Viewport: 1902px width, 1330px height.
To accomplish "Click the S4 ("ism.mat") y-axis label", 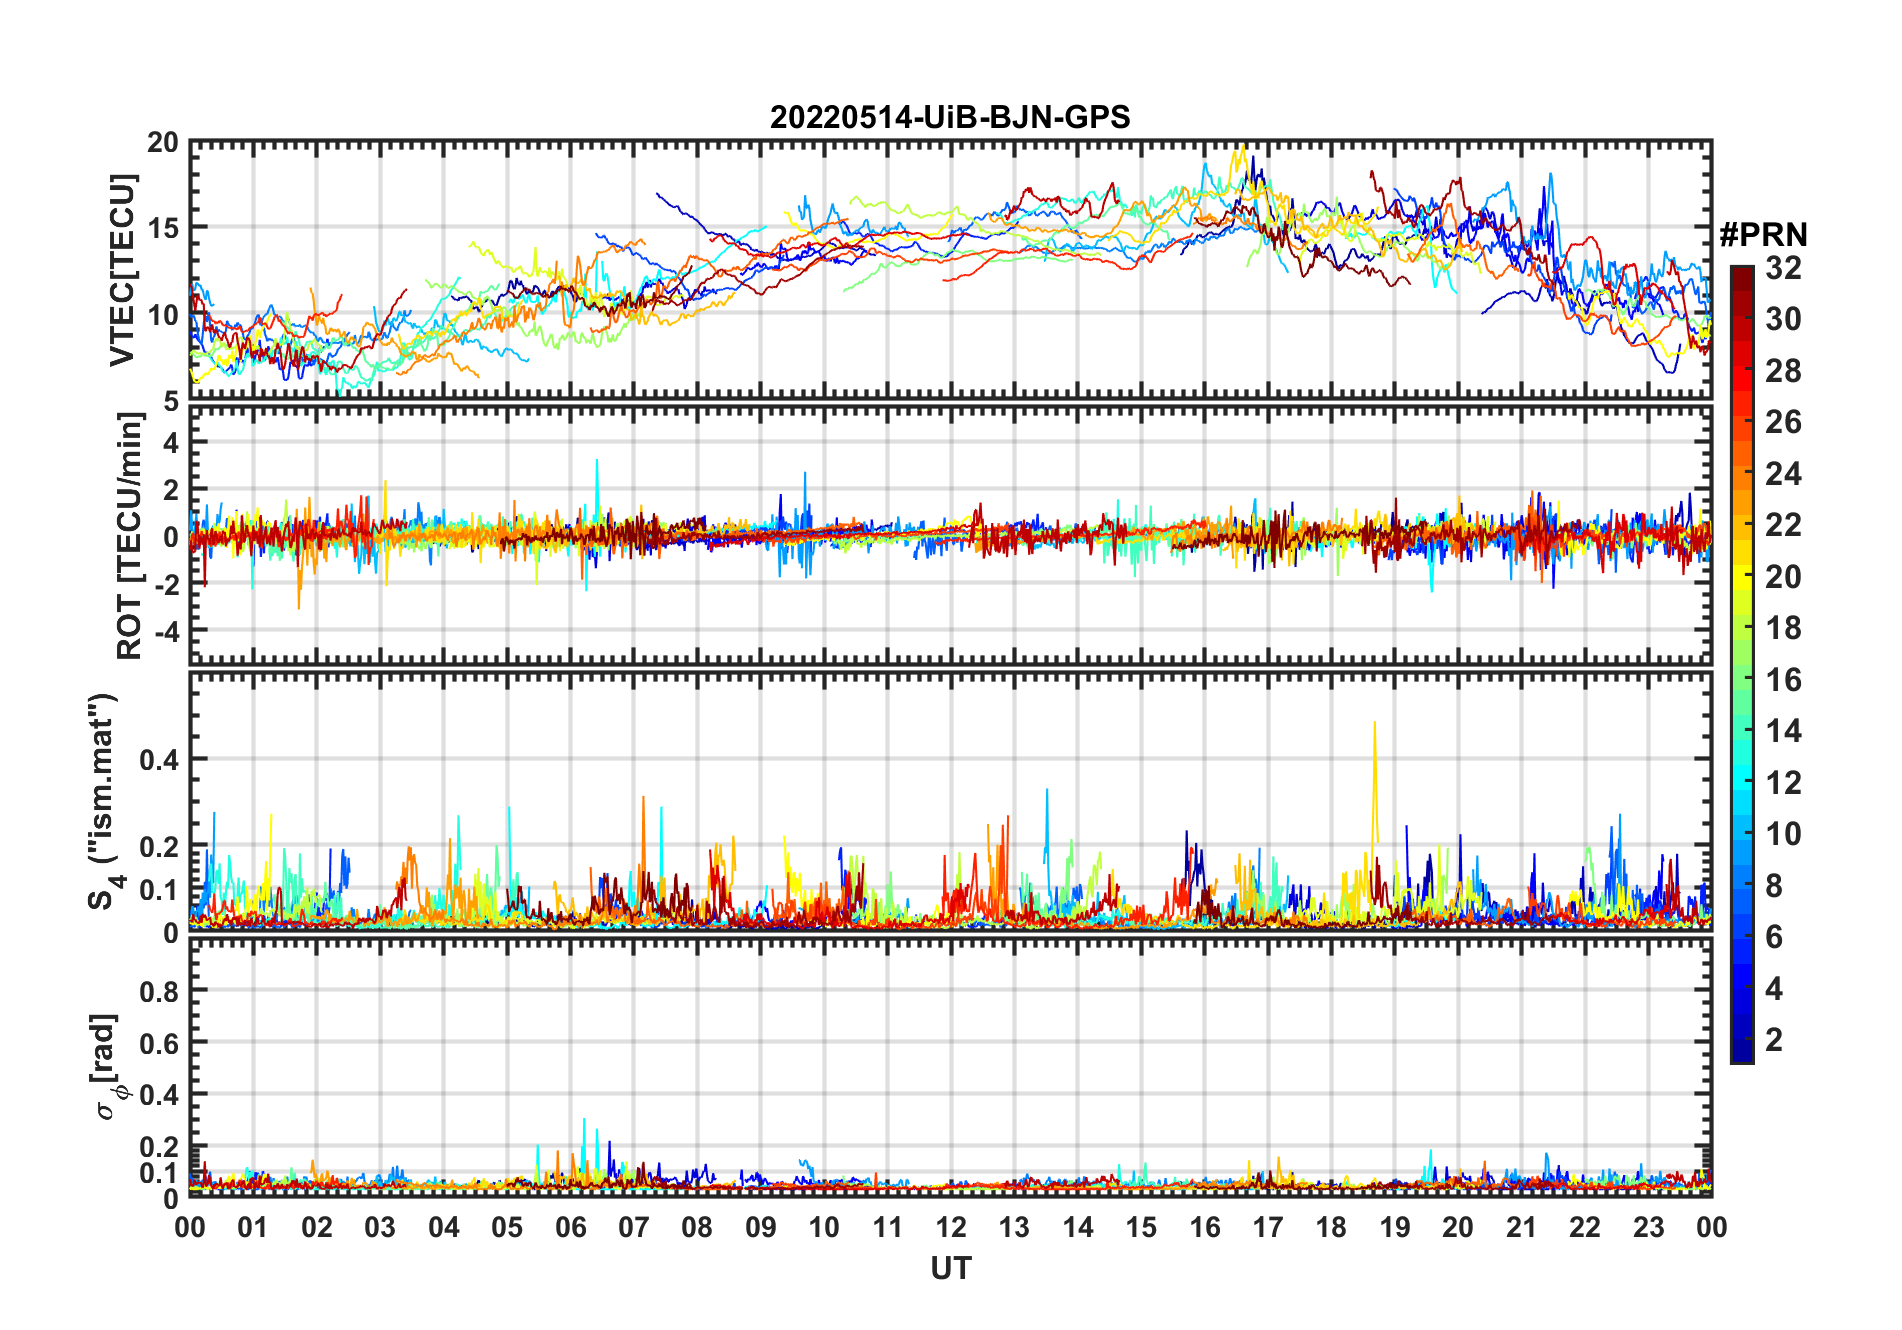I will click(104, 800).
